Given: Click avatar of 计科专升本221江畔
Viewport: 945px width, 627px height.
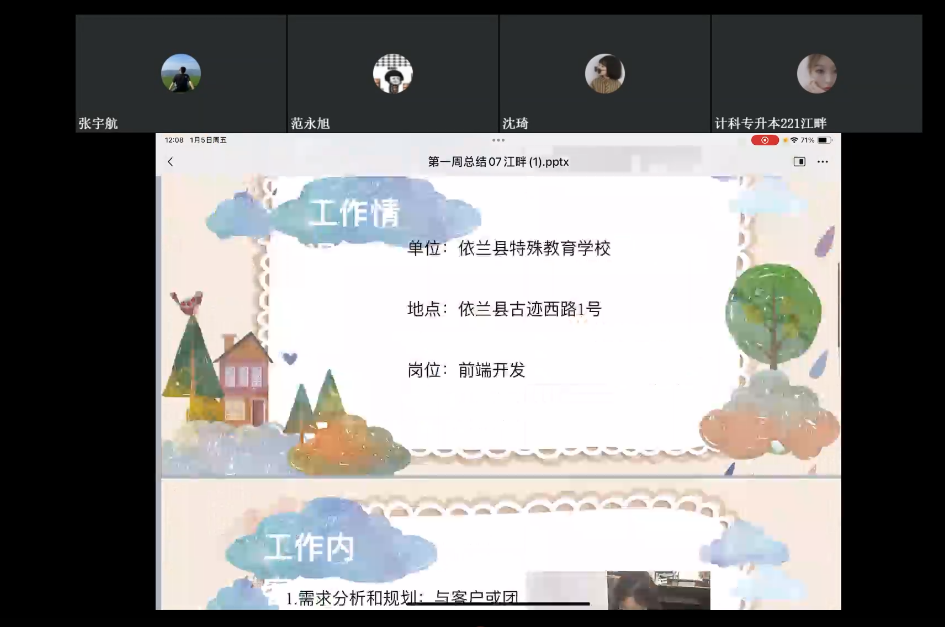Looking at the screenshot, I should pyautogui.click(x=816, y=73).
